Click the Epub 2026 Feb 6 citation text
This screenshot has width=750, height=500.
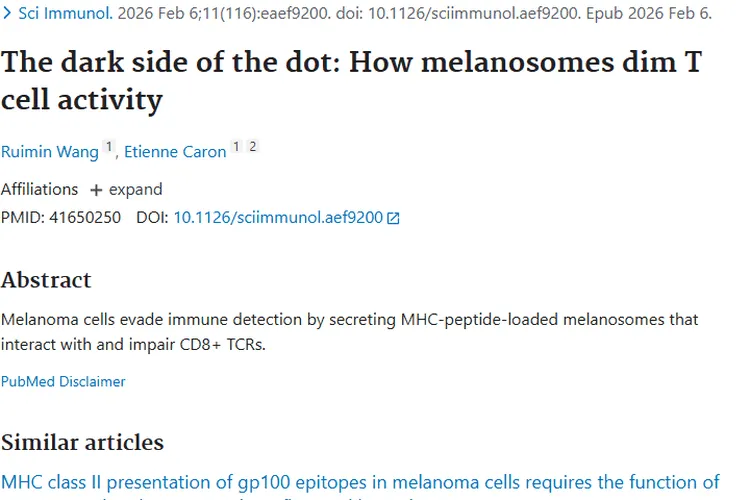pos(651,15)
